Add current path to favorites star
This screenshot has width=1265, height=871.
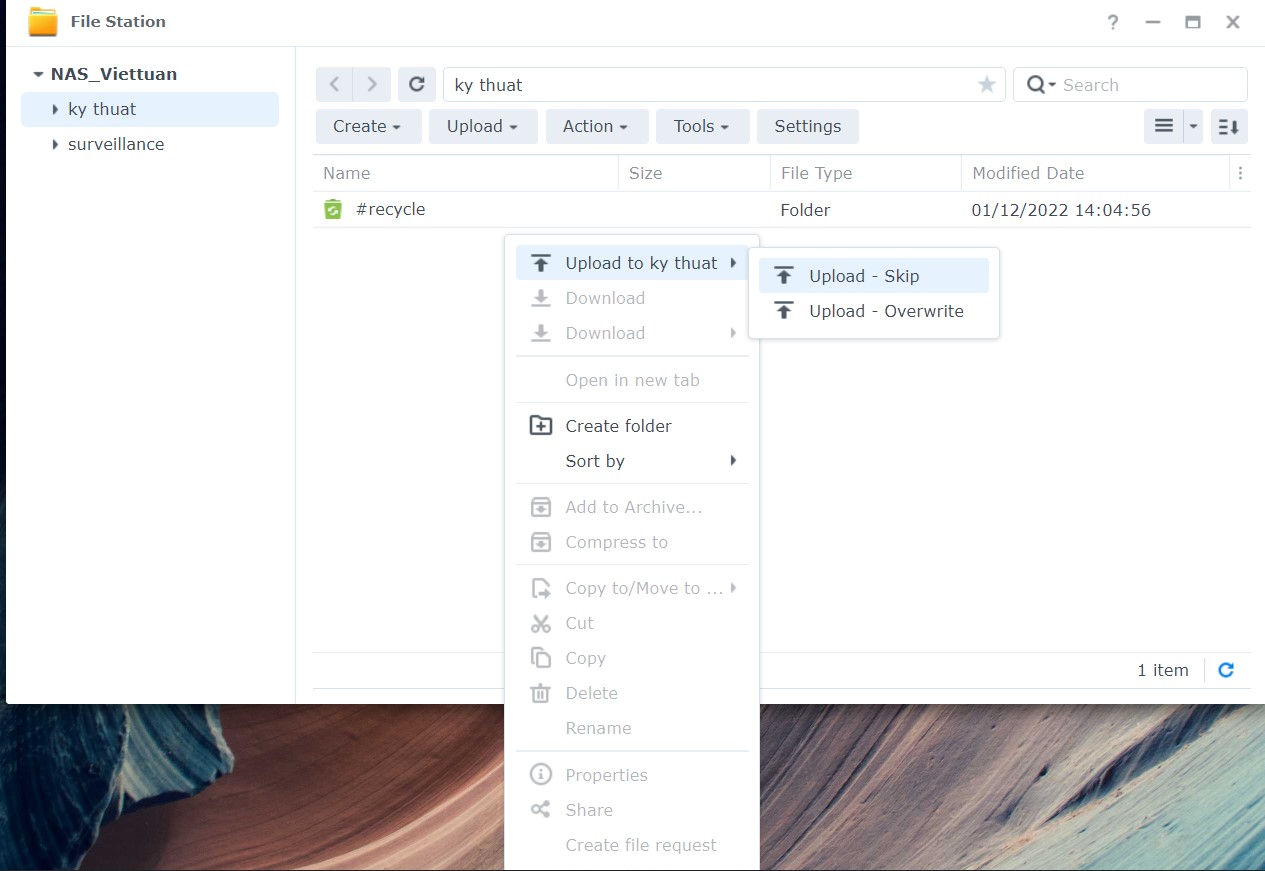coord(987,85)
